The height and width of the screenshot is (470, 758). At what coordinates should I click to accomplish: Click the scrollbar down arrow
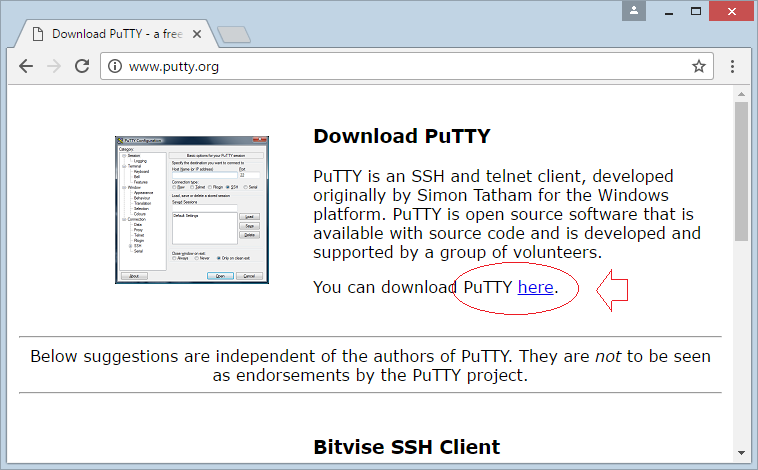pos(741,453)
